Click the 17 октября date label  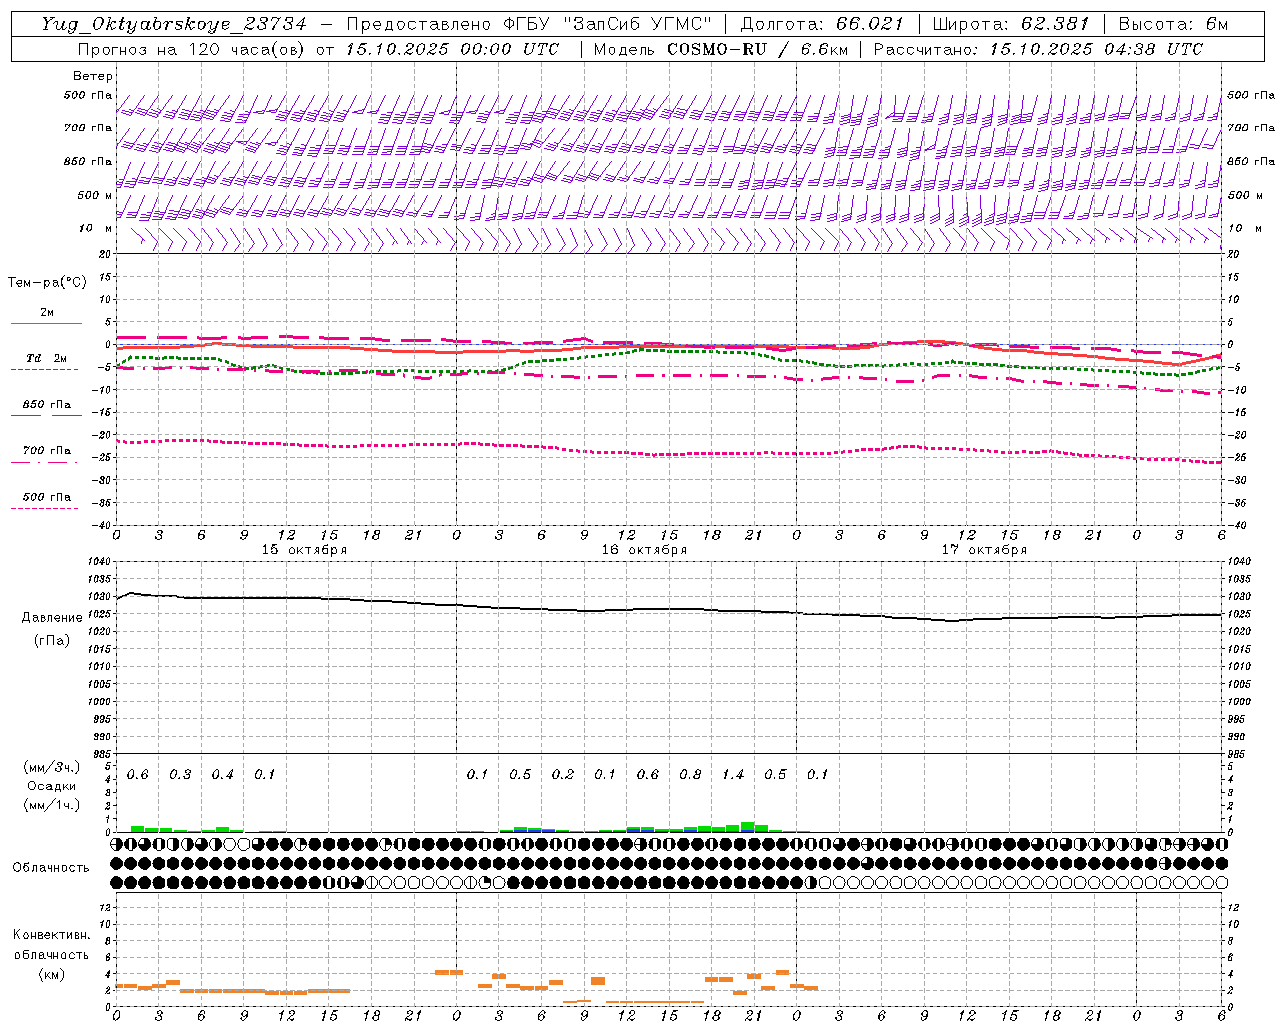[984, 550]
